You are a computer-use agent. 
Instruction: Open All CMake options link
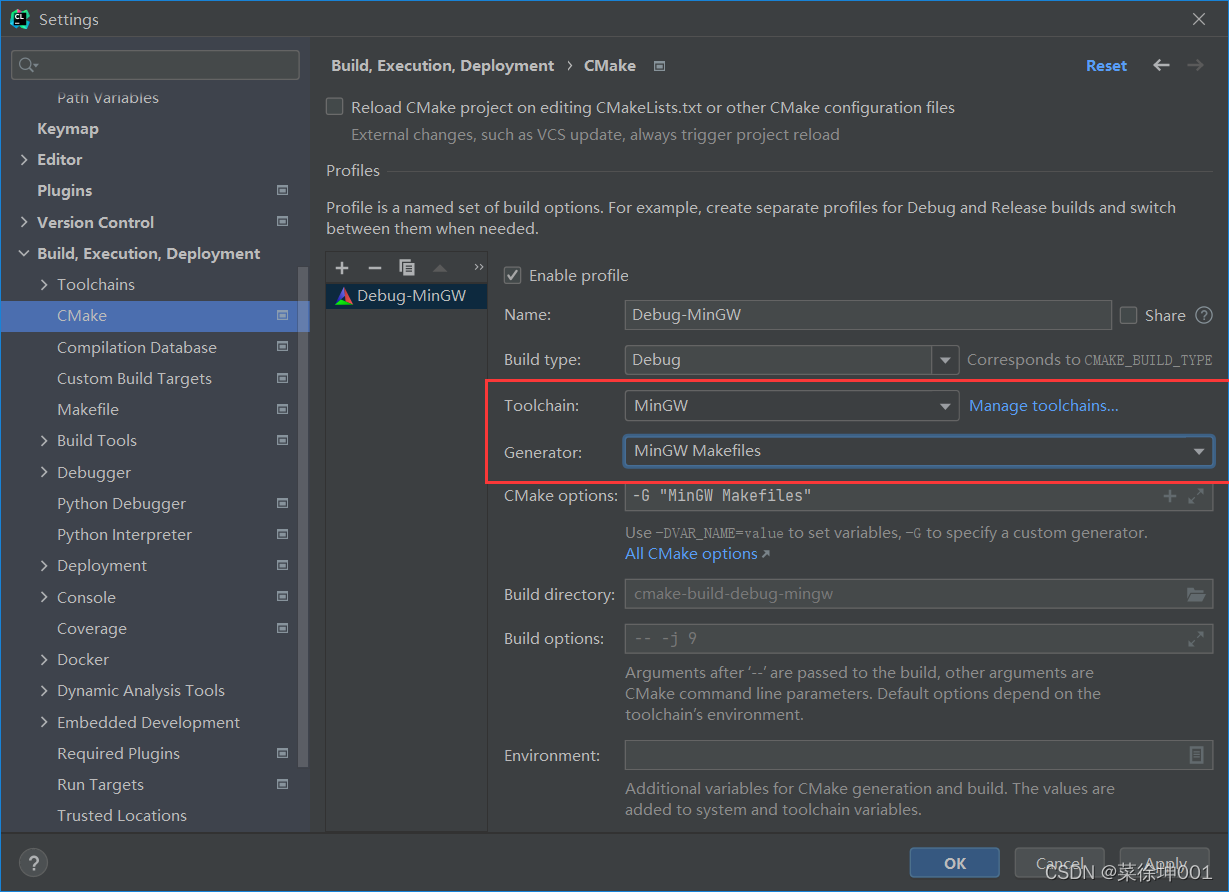(x=697, y=554)
